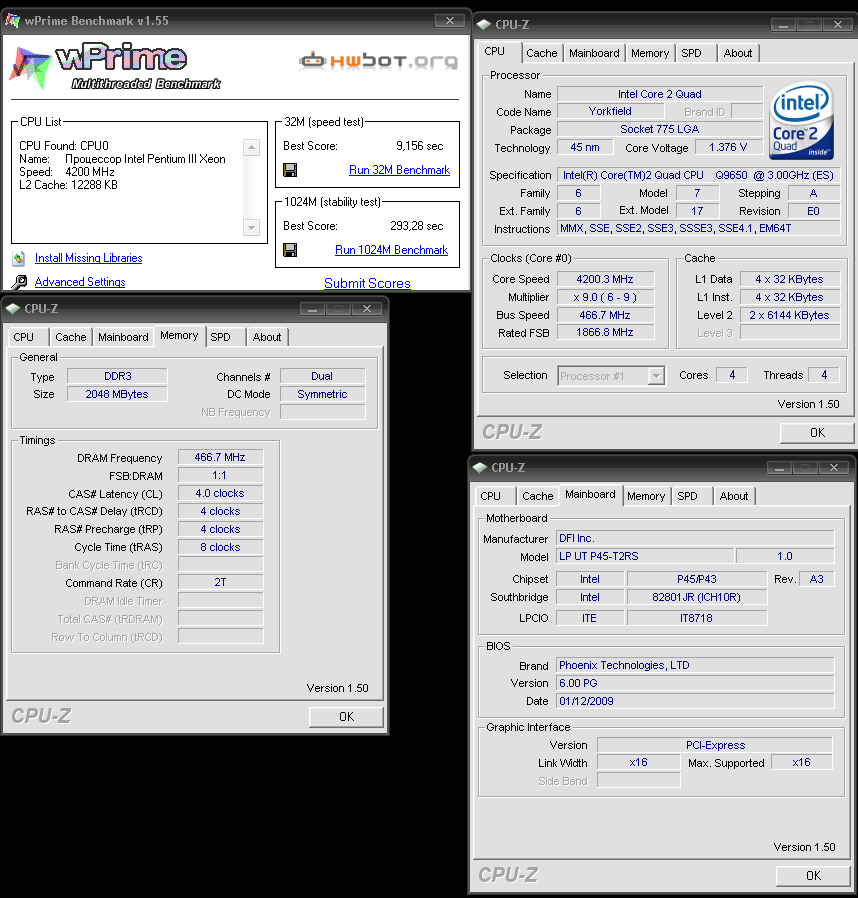Click OK in CPU-Z memory window
Viewport: 858px width, 898px height.
pyautogui.click(x=346, y=717)
